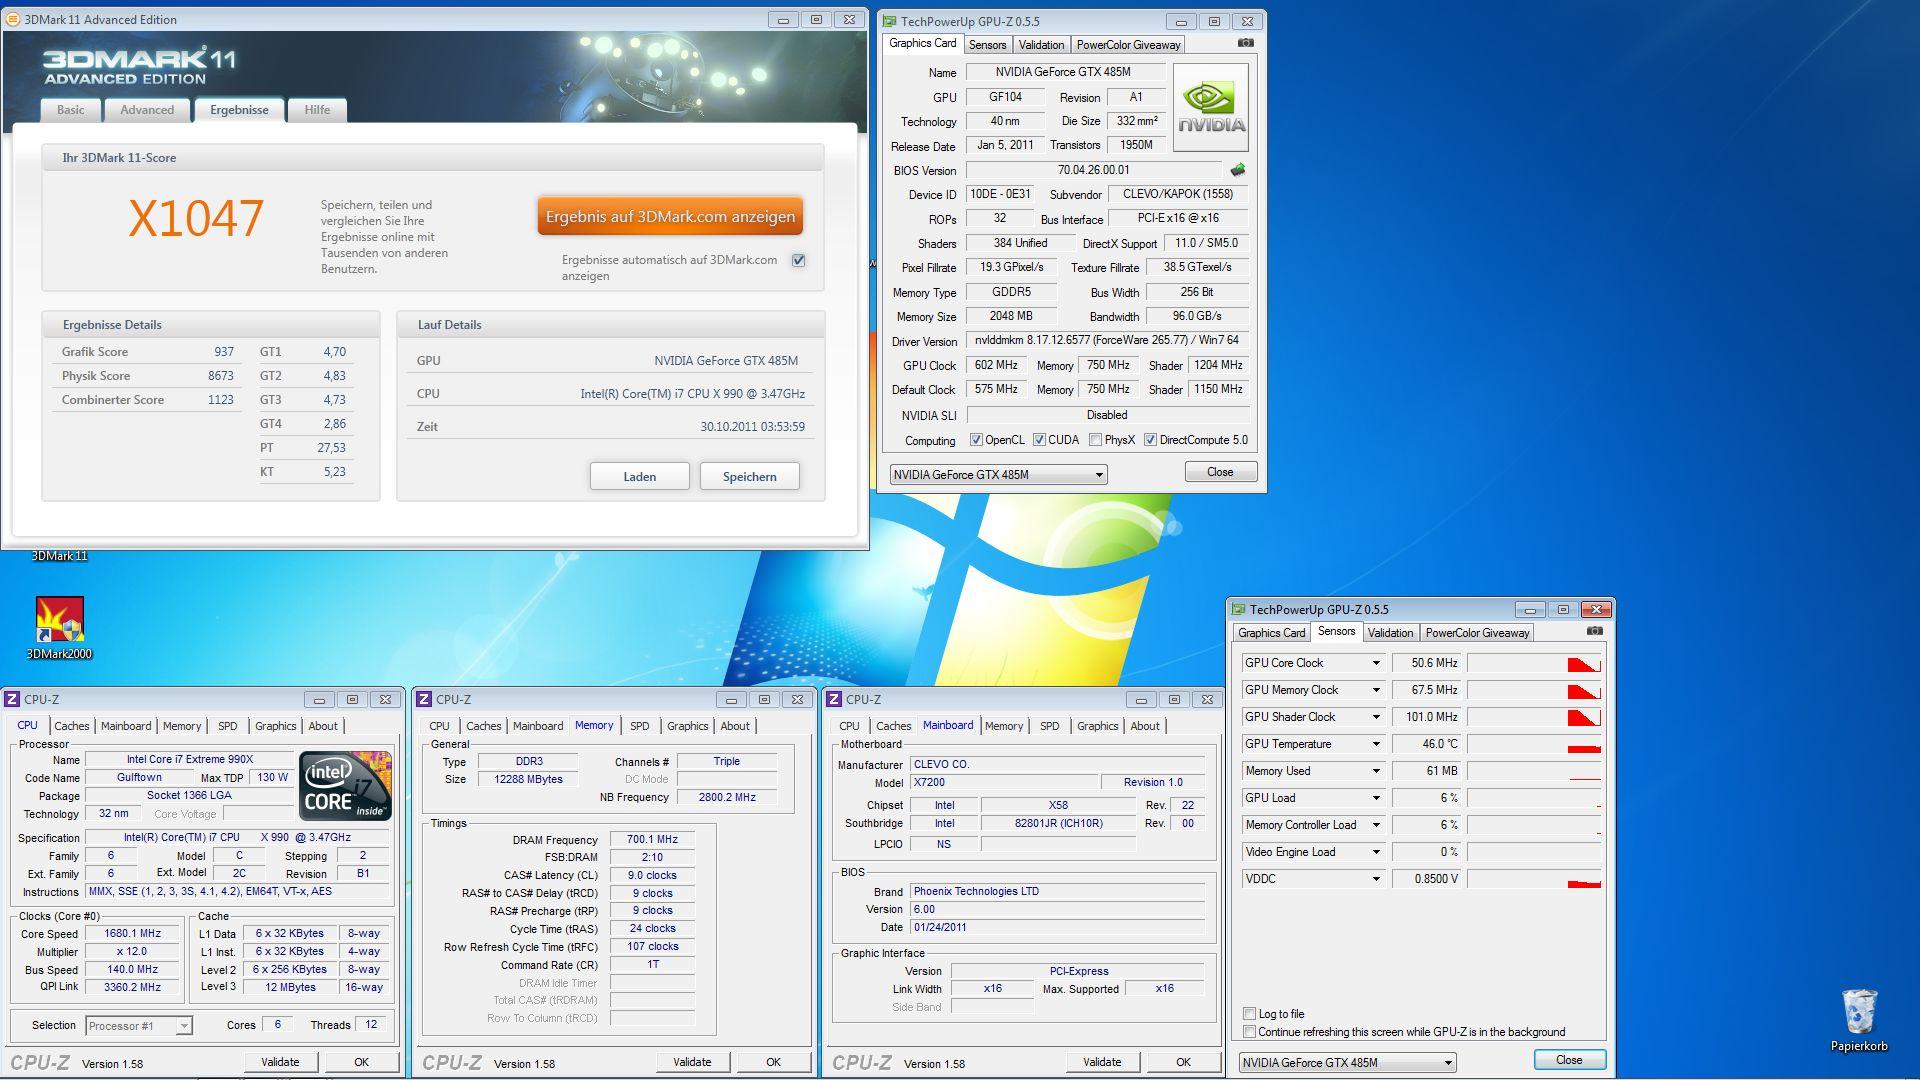Click the 3DMark 11 title bar app icon
1920x1080 pixels.
point(13,19)
